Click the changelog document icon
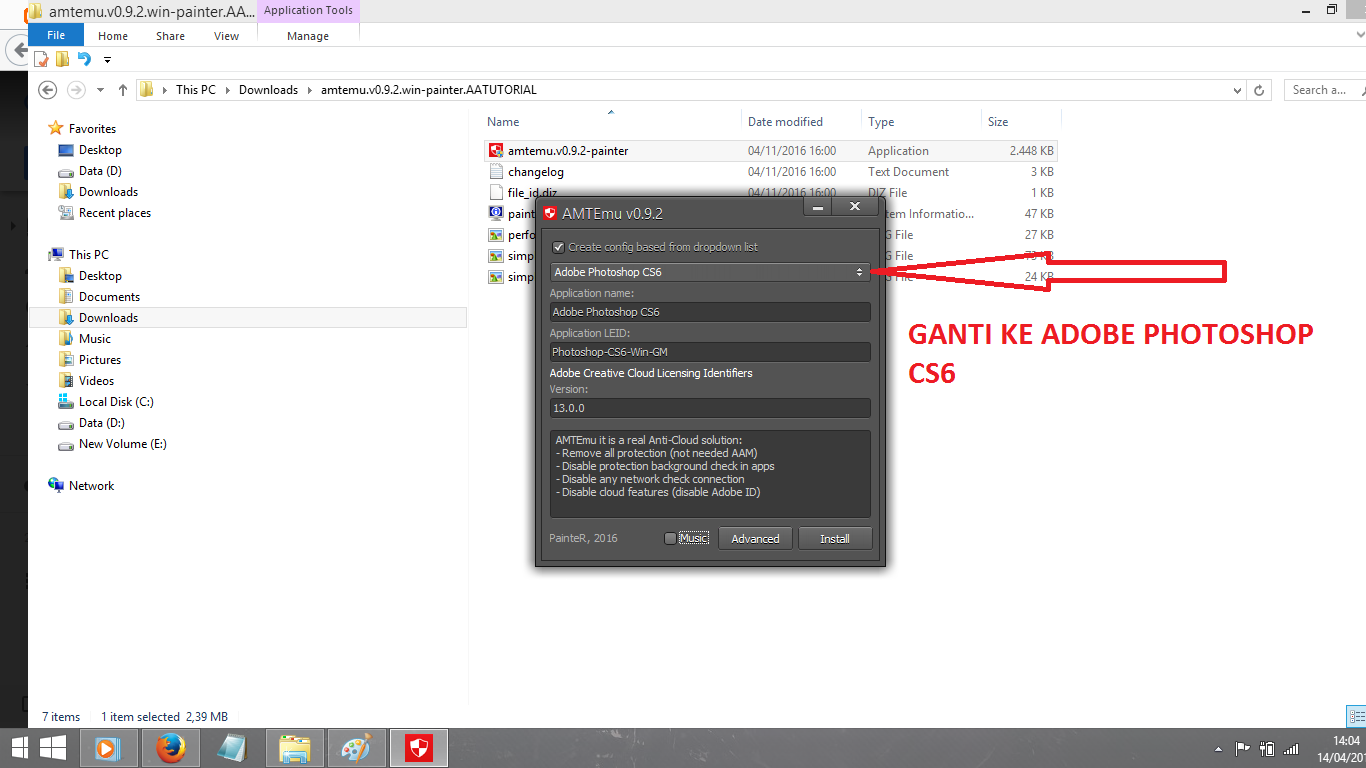This screenshot has height=768, width=1366. (x=495, y=172)
